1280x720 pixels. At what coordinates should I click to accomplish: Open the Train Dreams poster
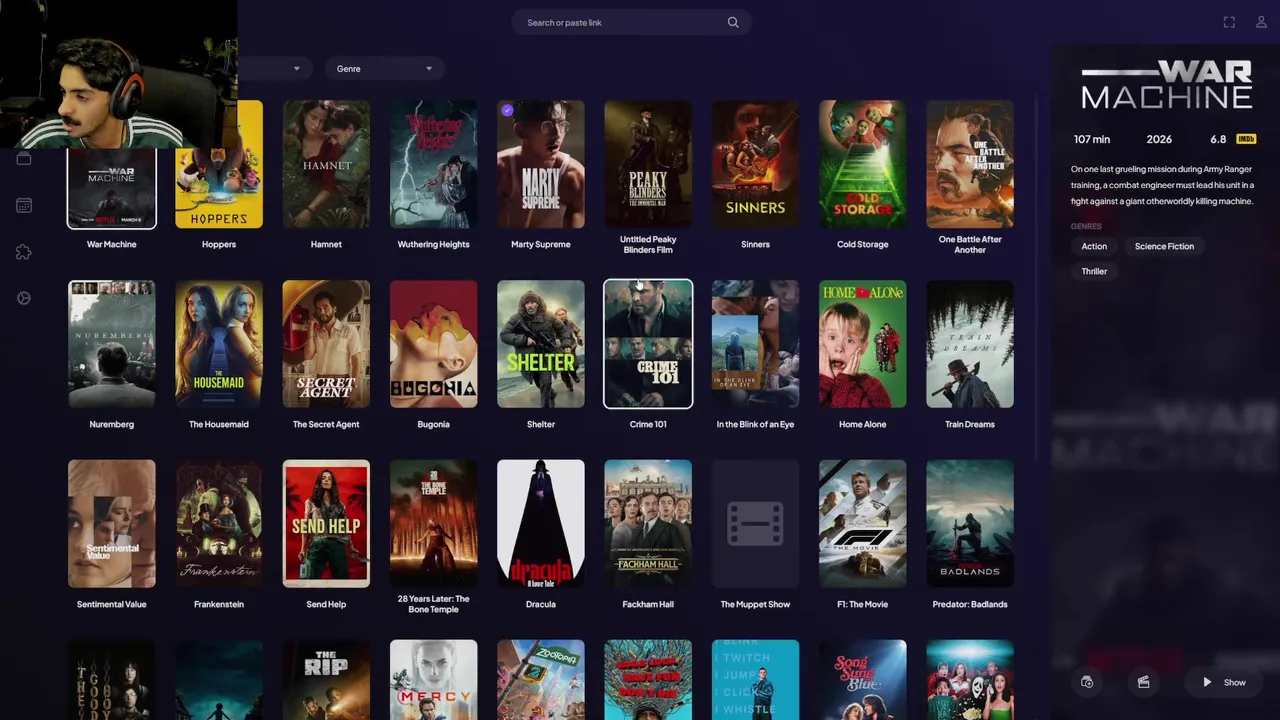(x=970, y=344)
